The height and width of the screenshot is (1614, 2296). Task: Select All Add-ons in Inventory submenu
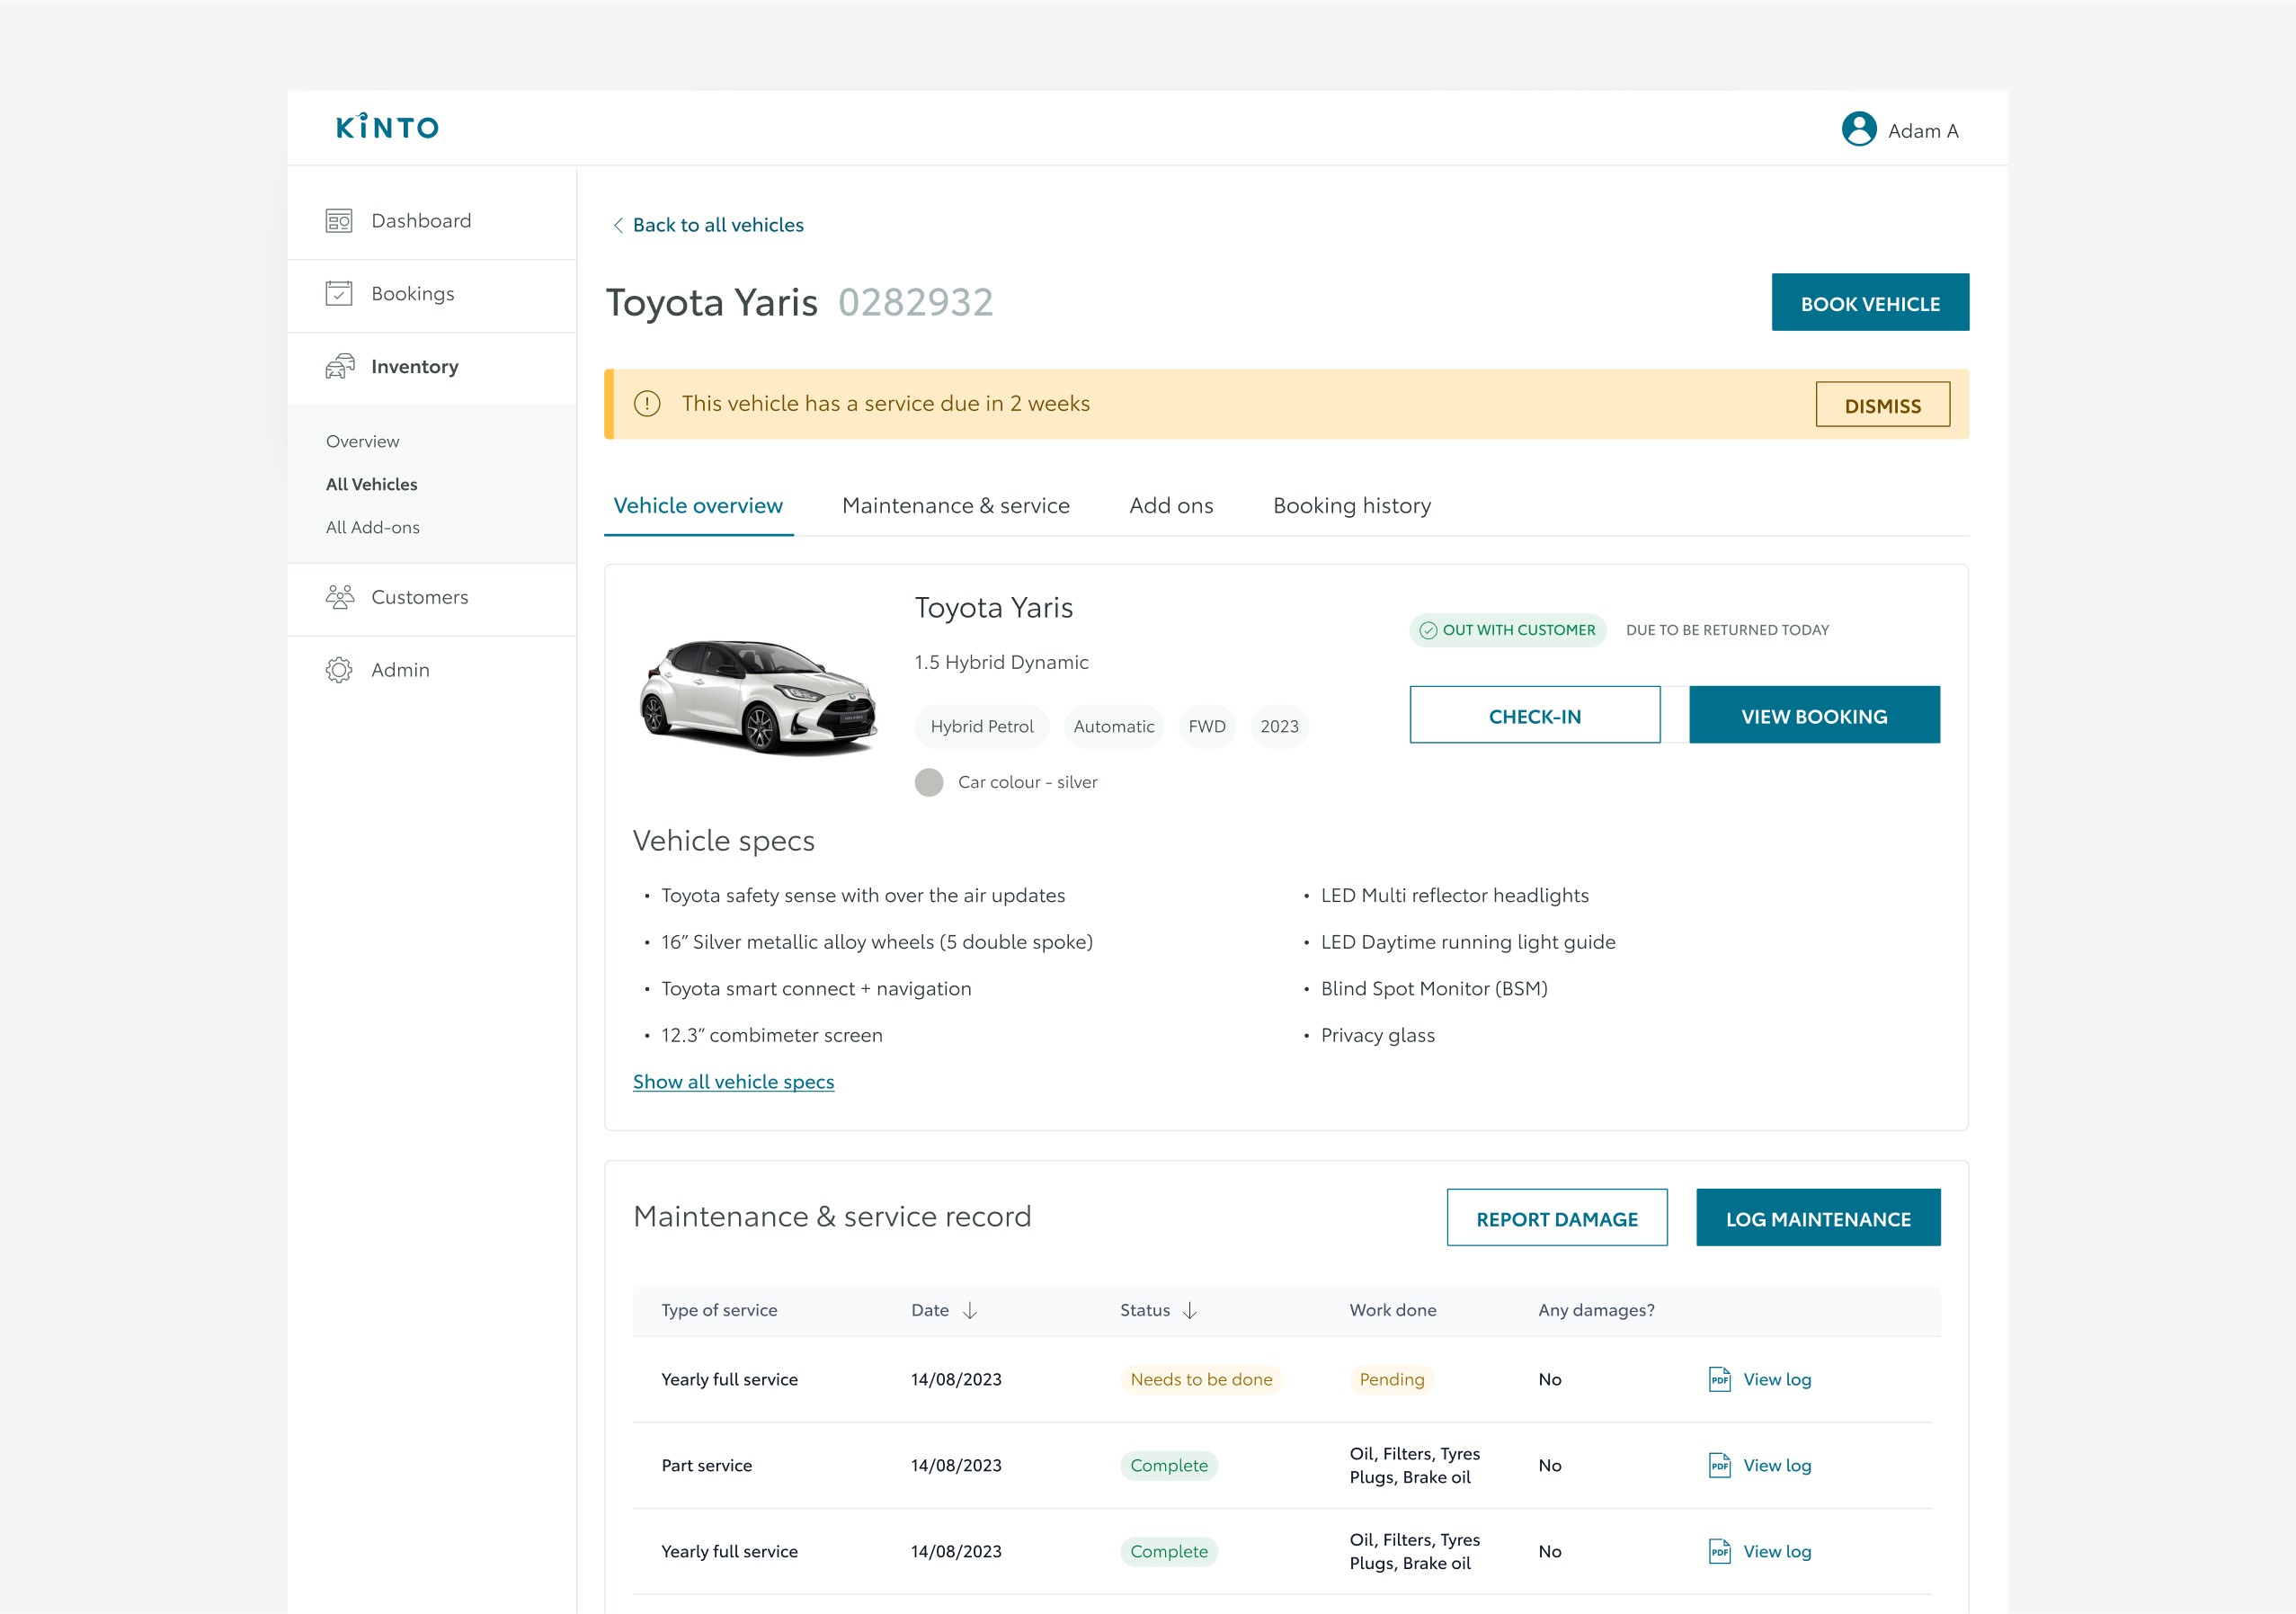pyautogui.click(x=373, y=527)
